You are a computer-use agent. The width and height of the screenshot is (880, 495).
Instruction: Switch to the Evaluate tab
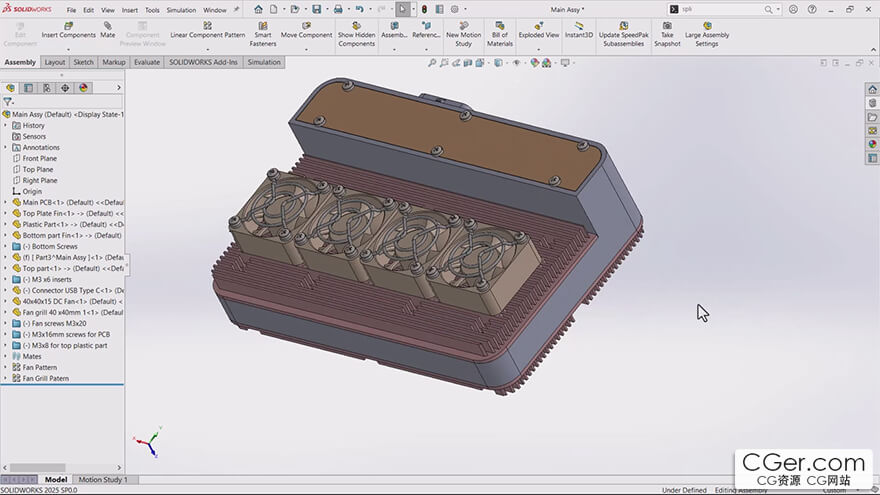(146, 62)
